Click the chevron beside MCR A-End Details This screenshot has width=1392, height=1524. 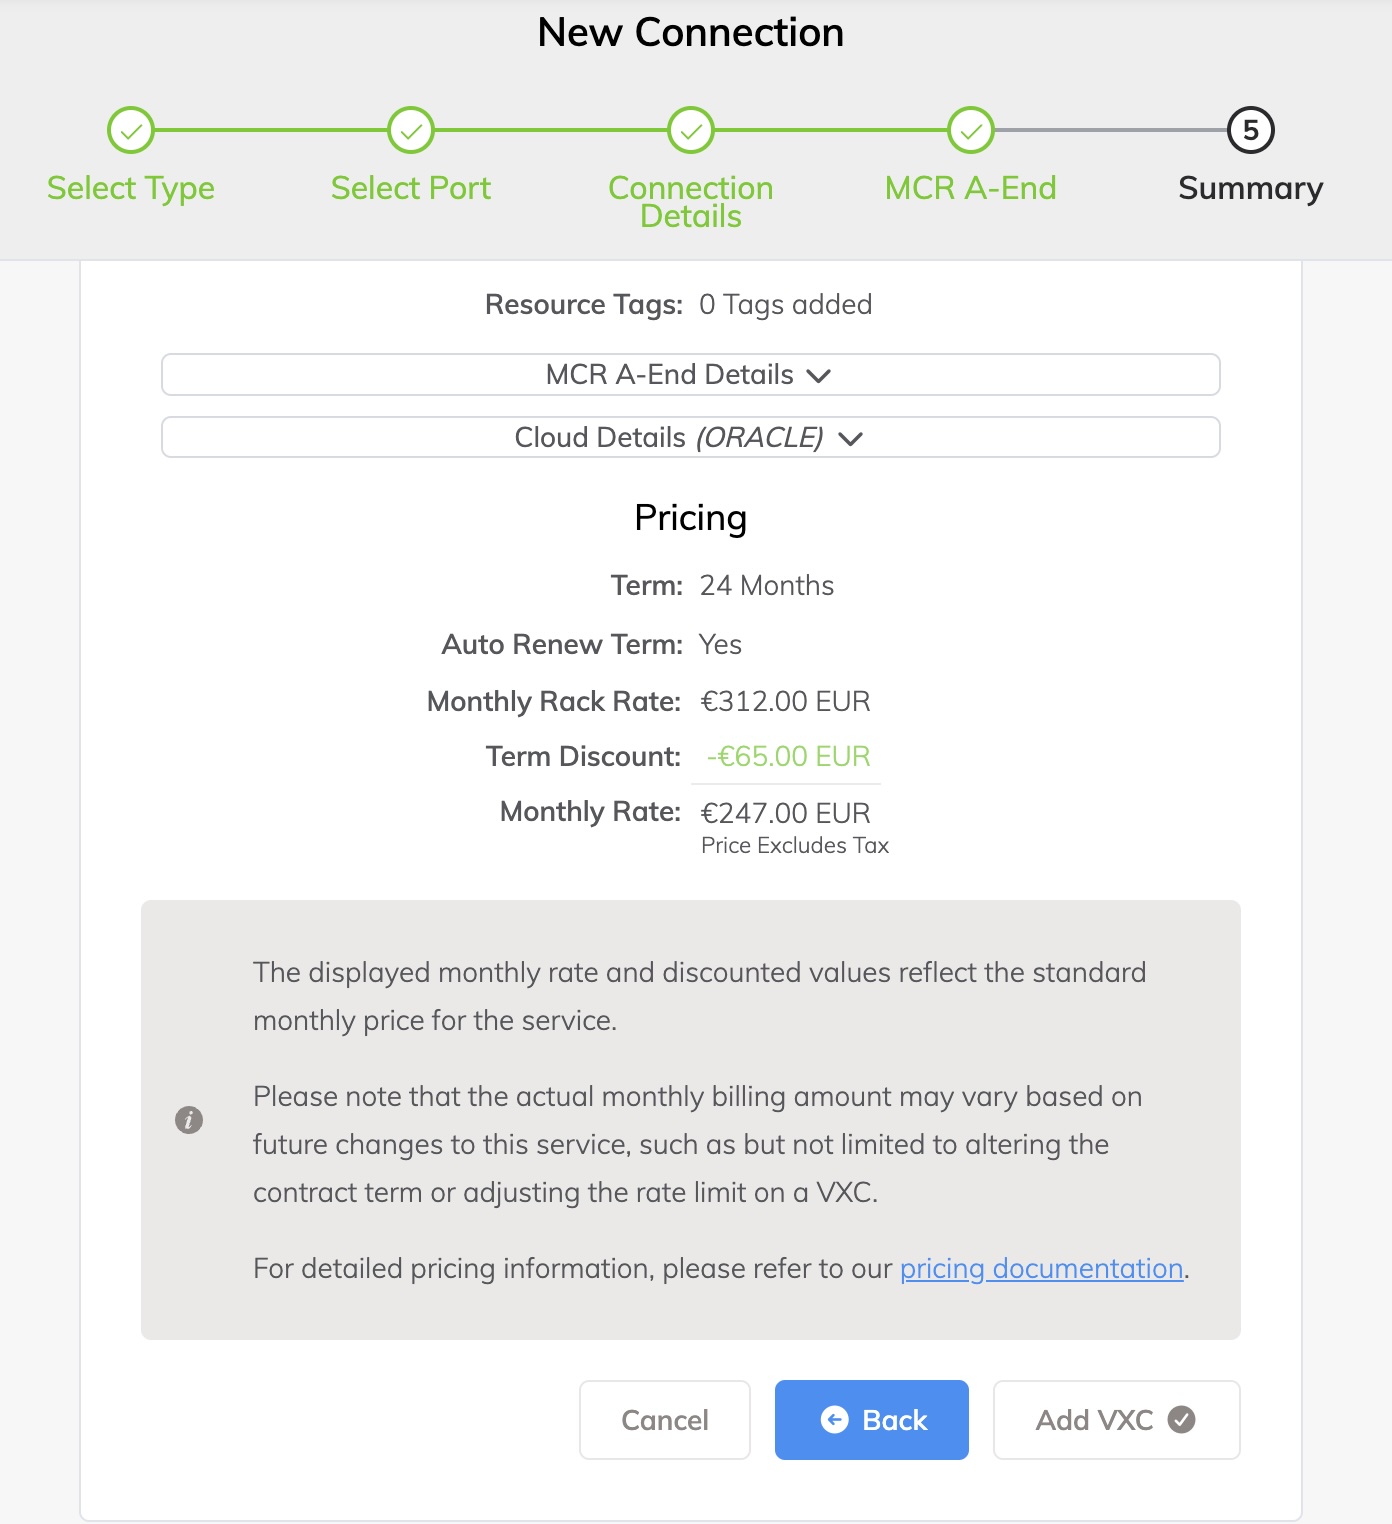(819, 376)
